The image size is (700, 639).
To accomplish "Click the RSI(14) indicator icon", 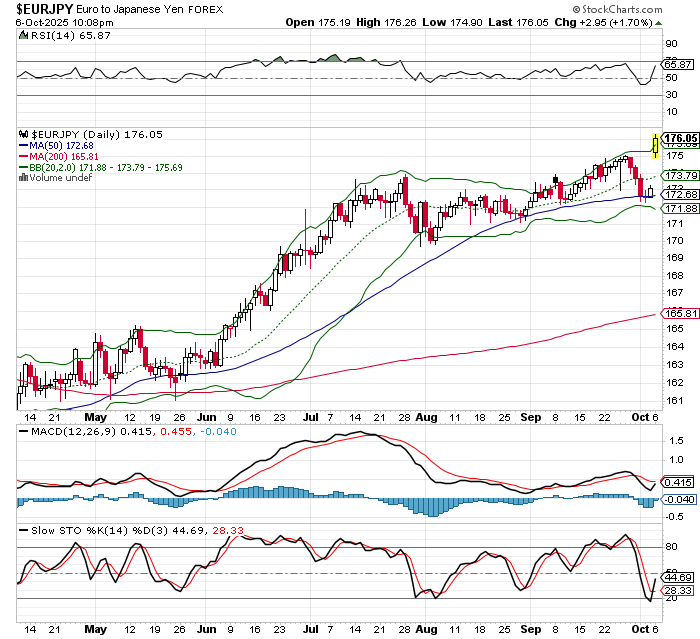I will pyautogui.click(x=26, y=35).
